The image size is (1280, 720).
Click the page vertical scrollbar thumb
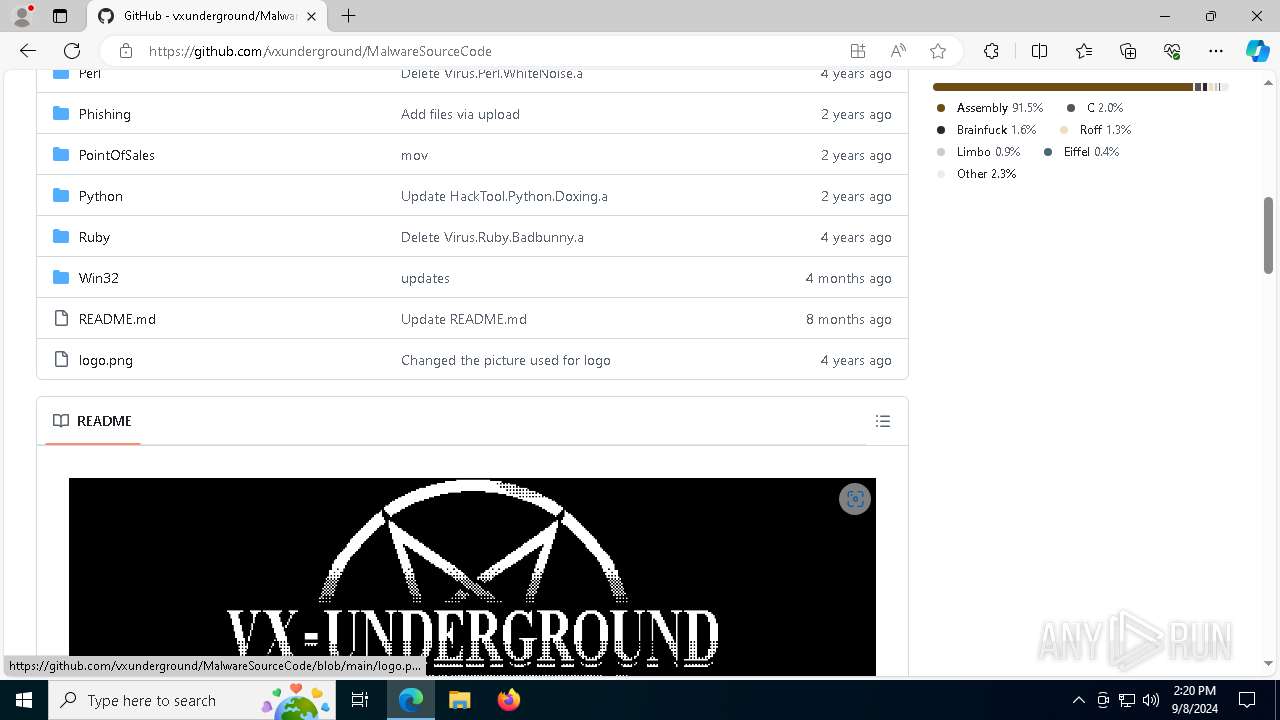1269,235
